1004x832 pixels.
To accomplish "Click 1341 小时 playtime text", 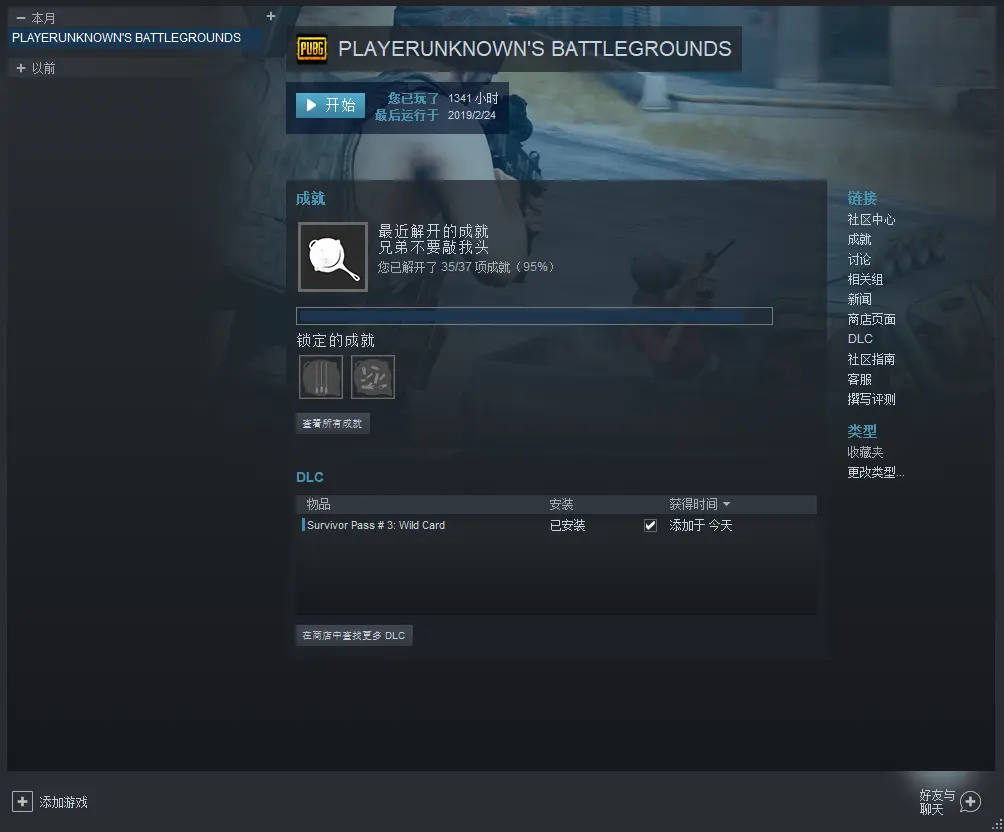I will click(x=473, y=98).
